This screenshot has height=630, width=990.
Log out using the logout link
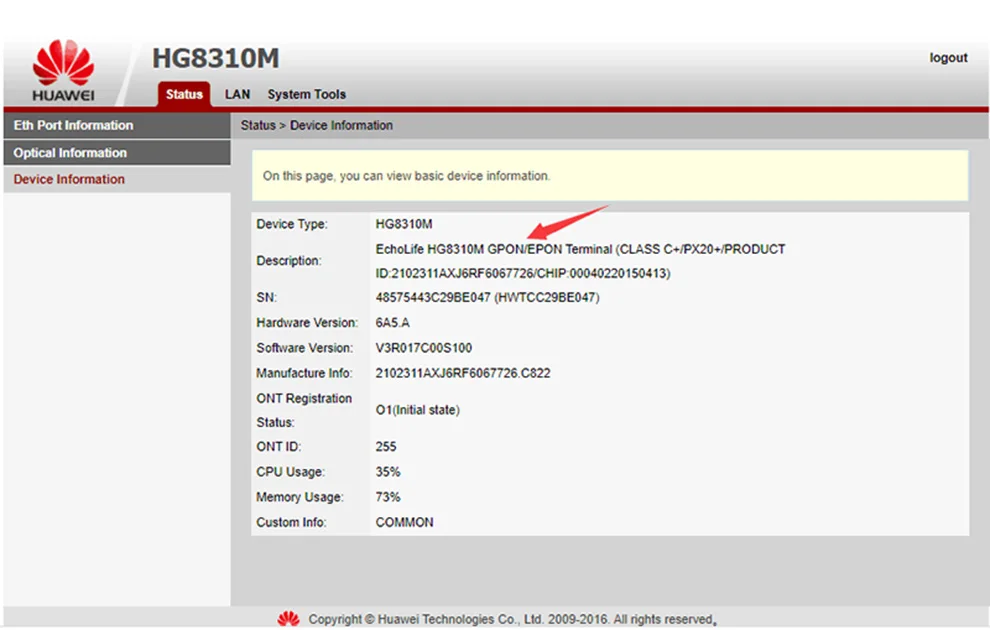[948, 57]
